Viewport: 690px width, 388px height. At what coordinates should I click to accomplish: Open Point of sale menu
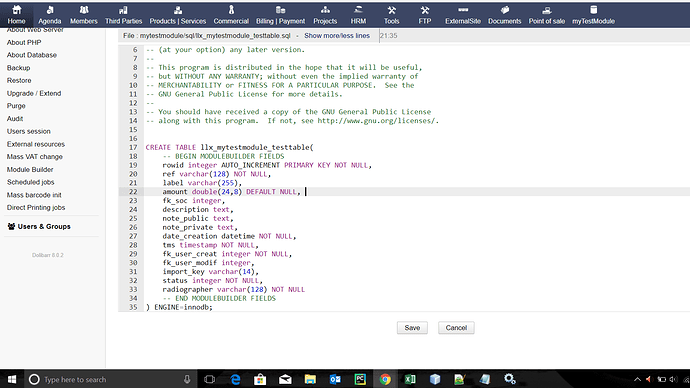pyautogui.click(x=547, y=15)
